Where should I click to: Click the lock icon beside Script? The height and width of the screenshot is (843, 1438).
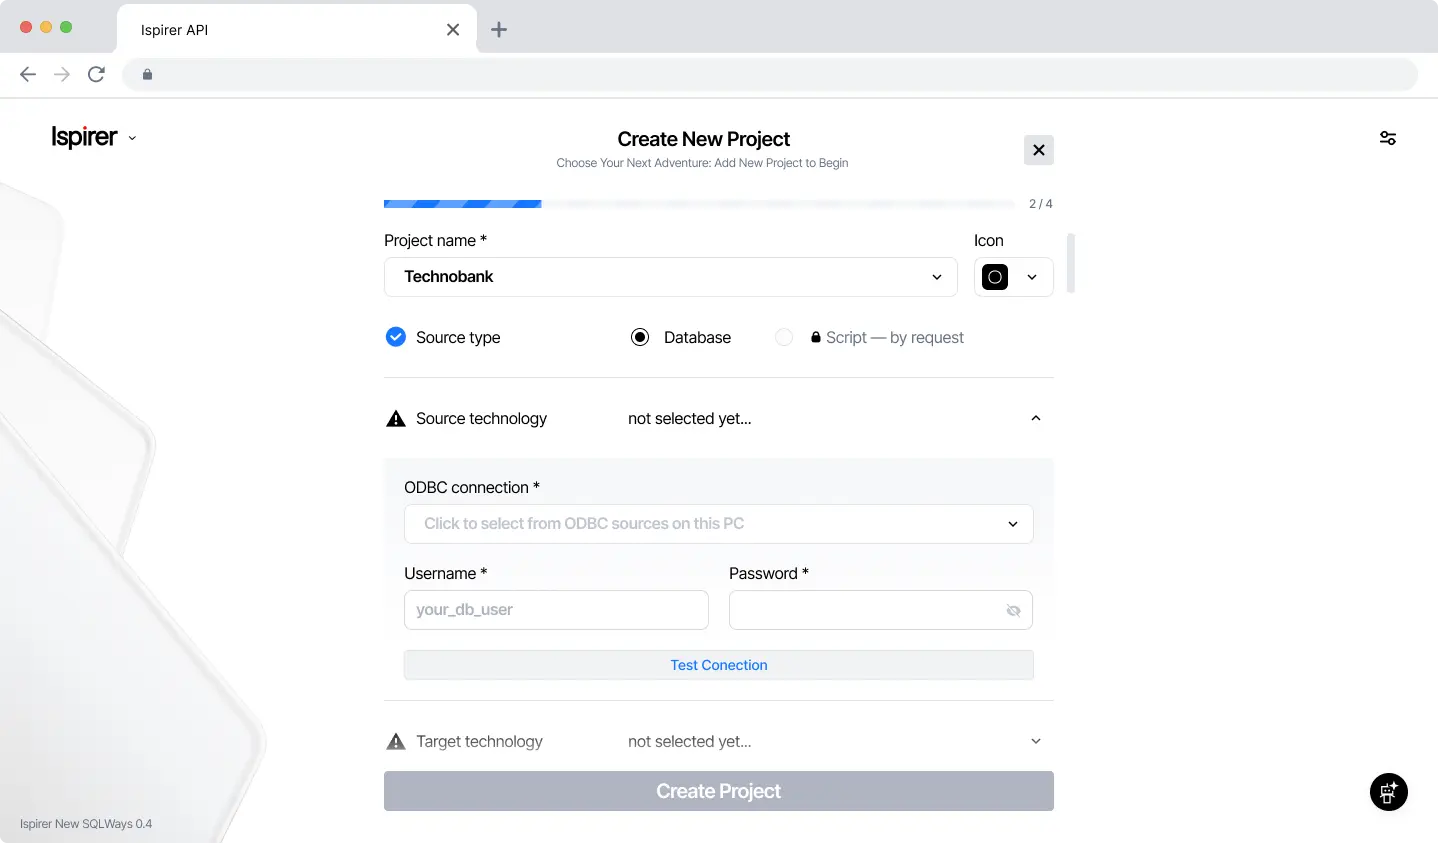[816, 337]
